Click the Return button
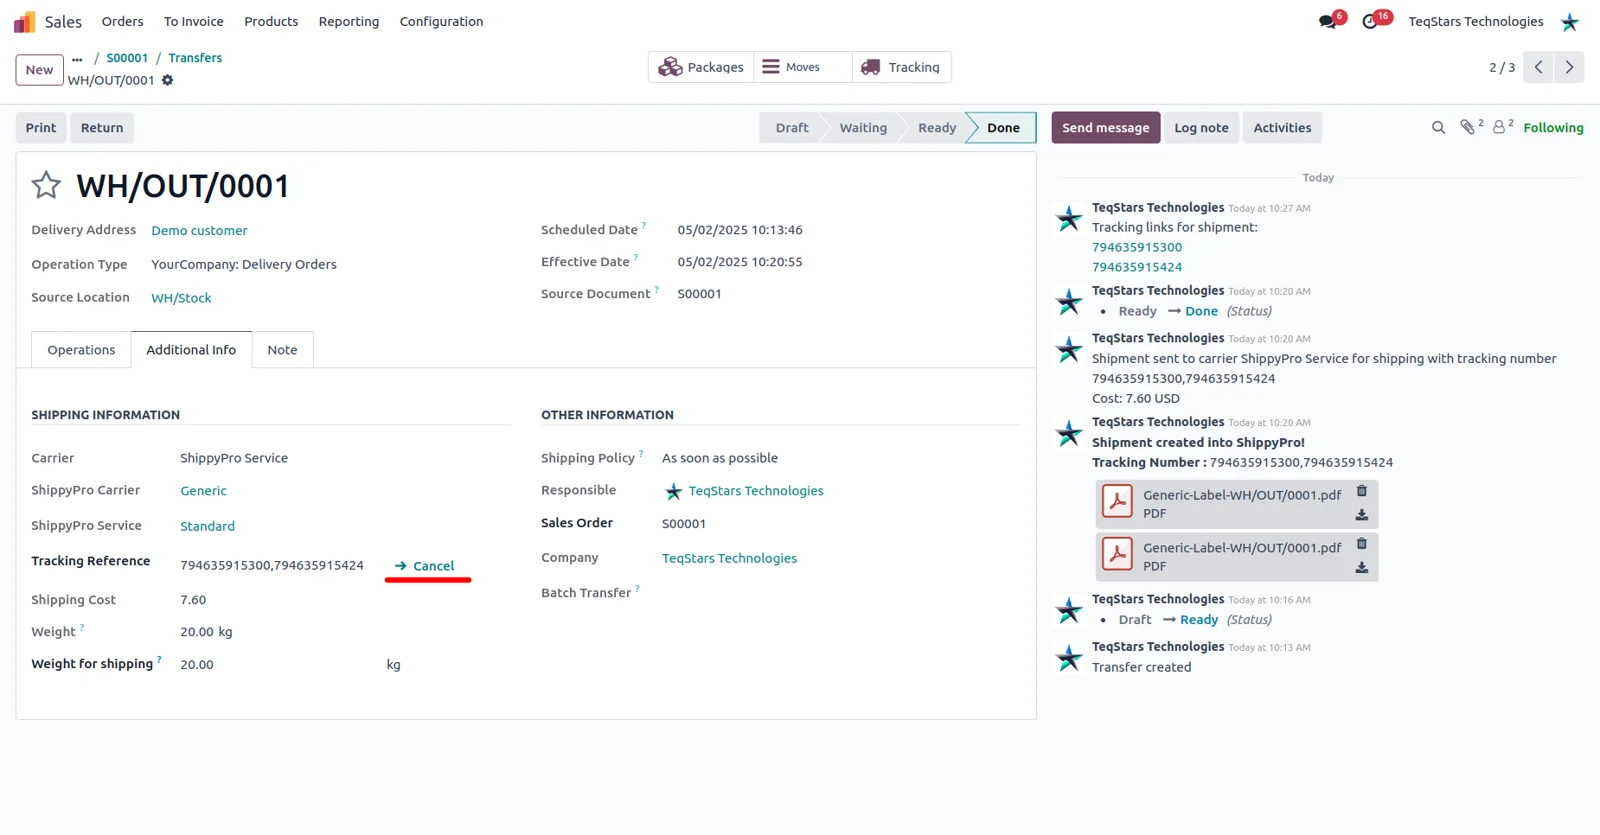1600x835 pixels. 102,128
